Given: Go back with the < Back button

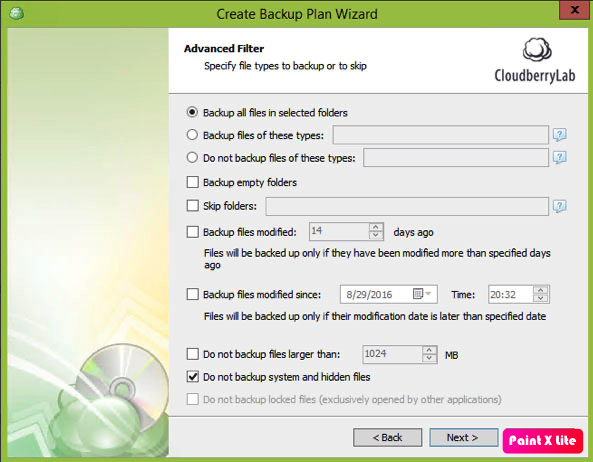Looking at the screenshot, I should pyautogui.click(x=388, y=437).
